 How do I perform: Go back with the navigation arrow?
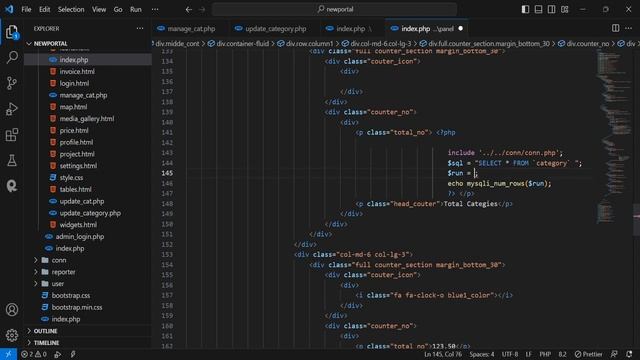tap(189, 9)
